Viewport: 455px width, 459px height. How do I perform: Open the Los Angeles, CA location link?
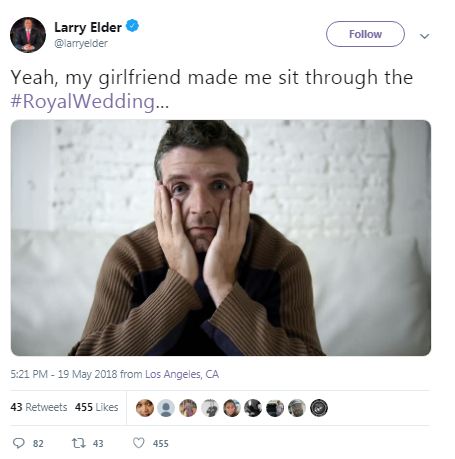182,374
